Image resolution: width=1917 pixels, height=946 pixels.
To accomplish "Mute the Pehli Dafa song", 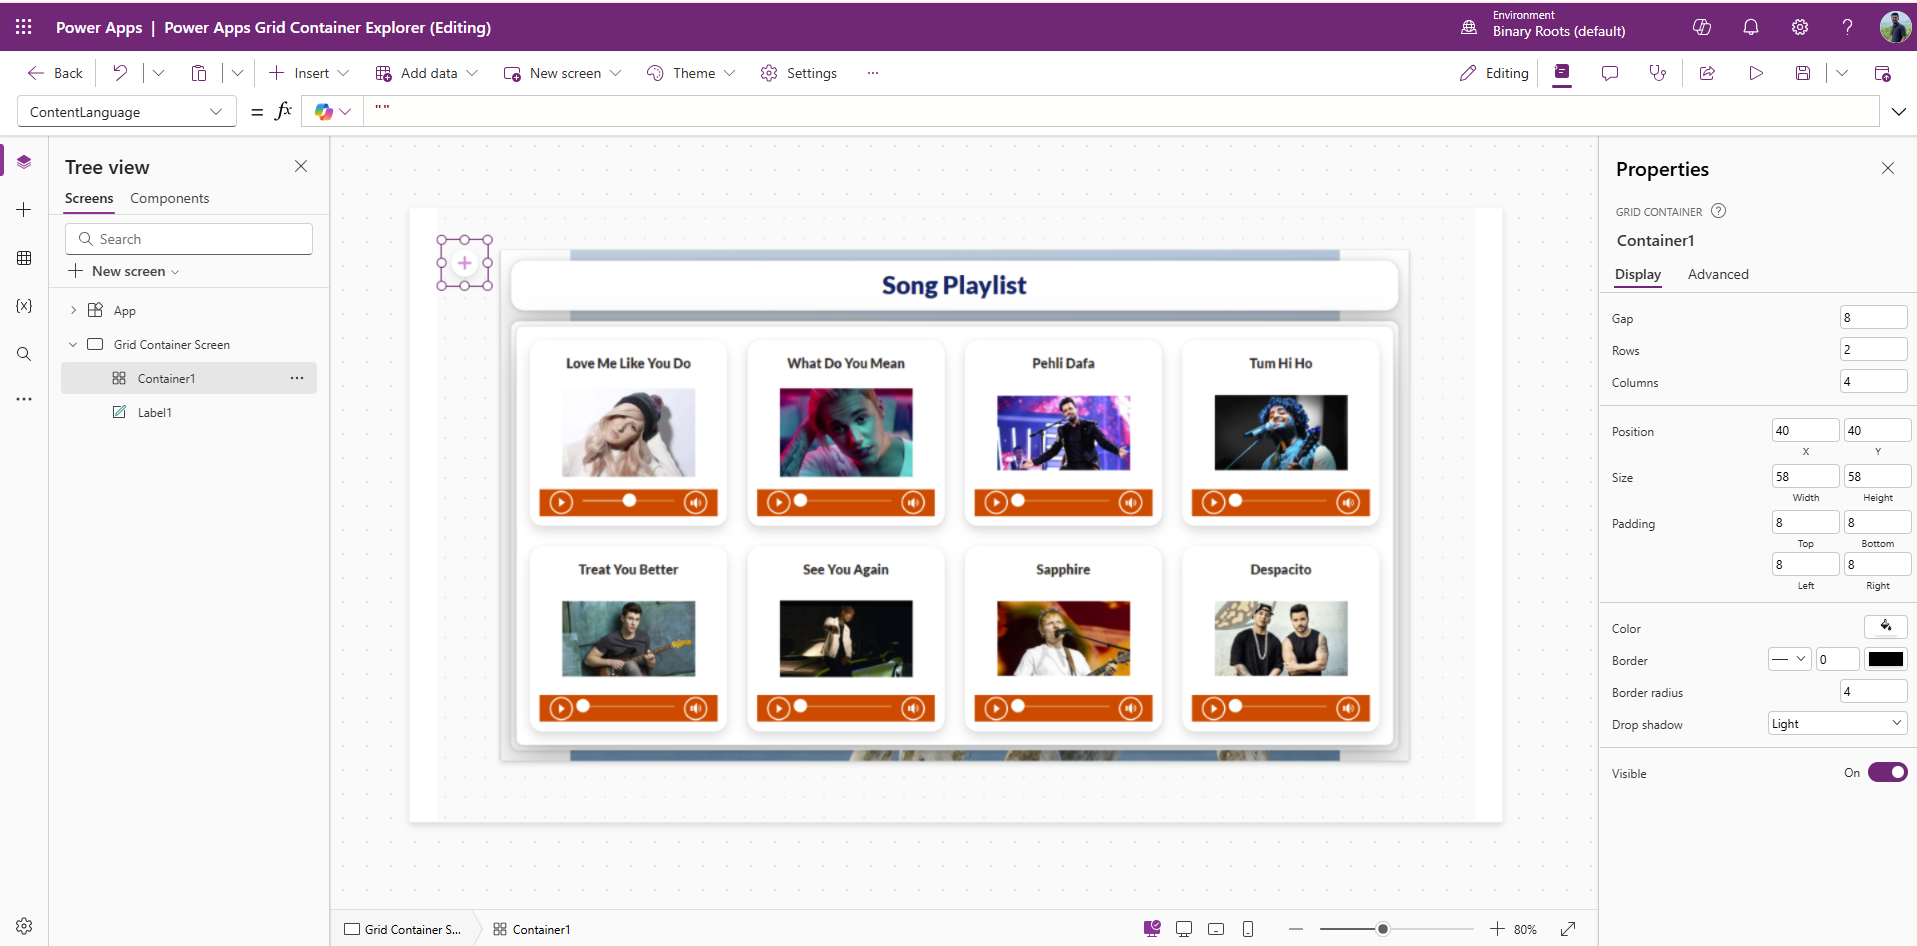I will [x=1131, y=502].
